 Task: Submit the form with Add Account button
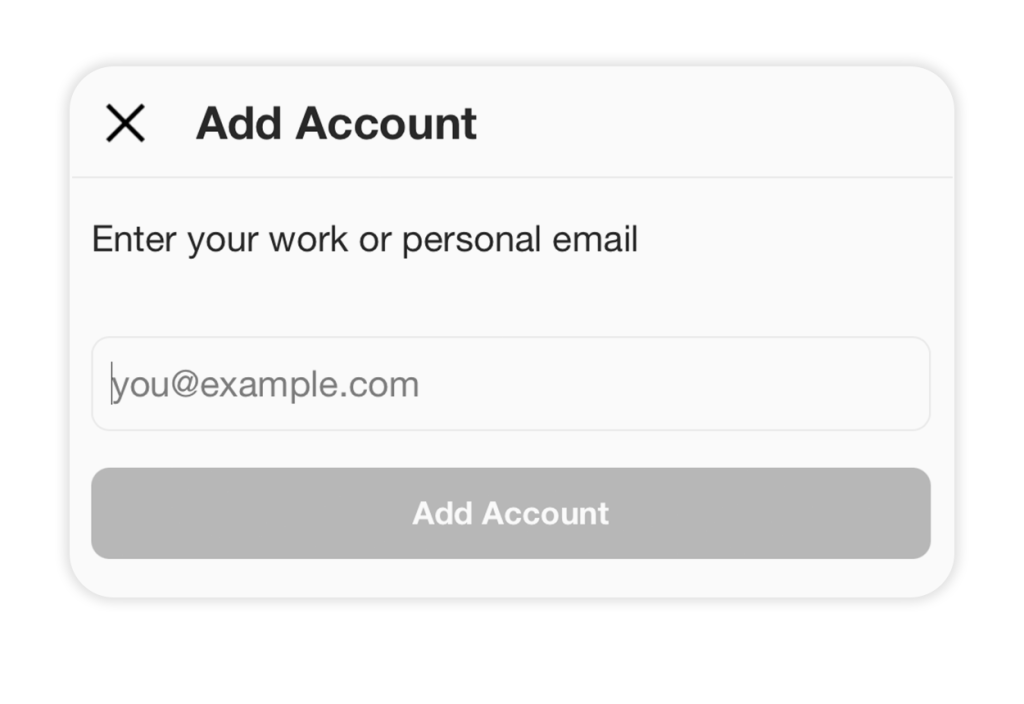[510, 513]
